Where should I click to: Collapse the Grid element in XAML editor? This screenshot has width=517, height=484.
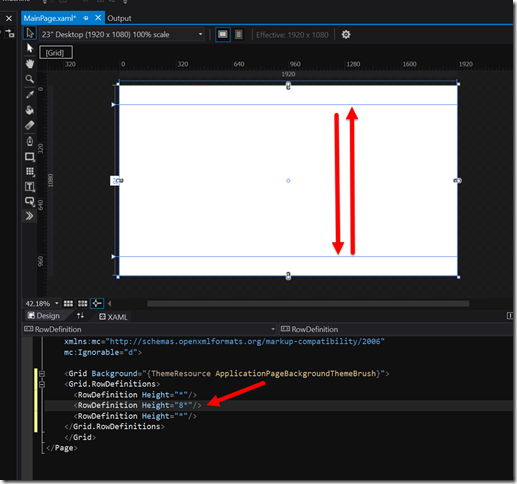coord(42,374)
